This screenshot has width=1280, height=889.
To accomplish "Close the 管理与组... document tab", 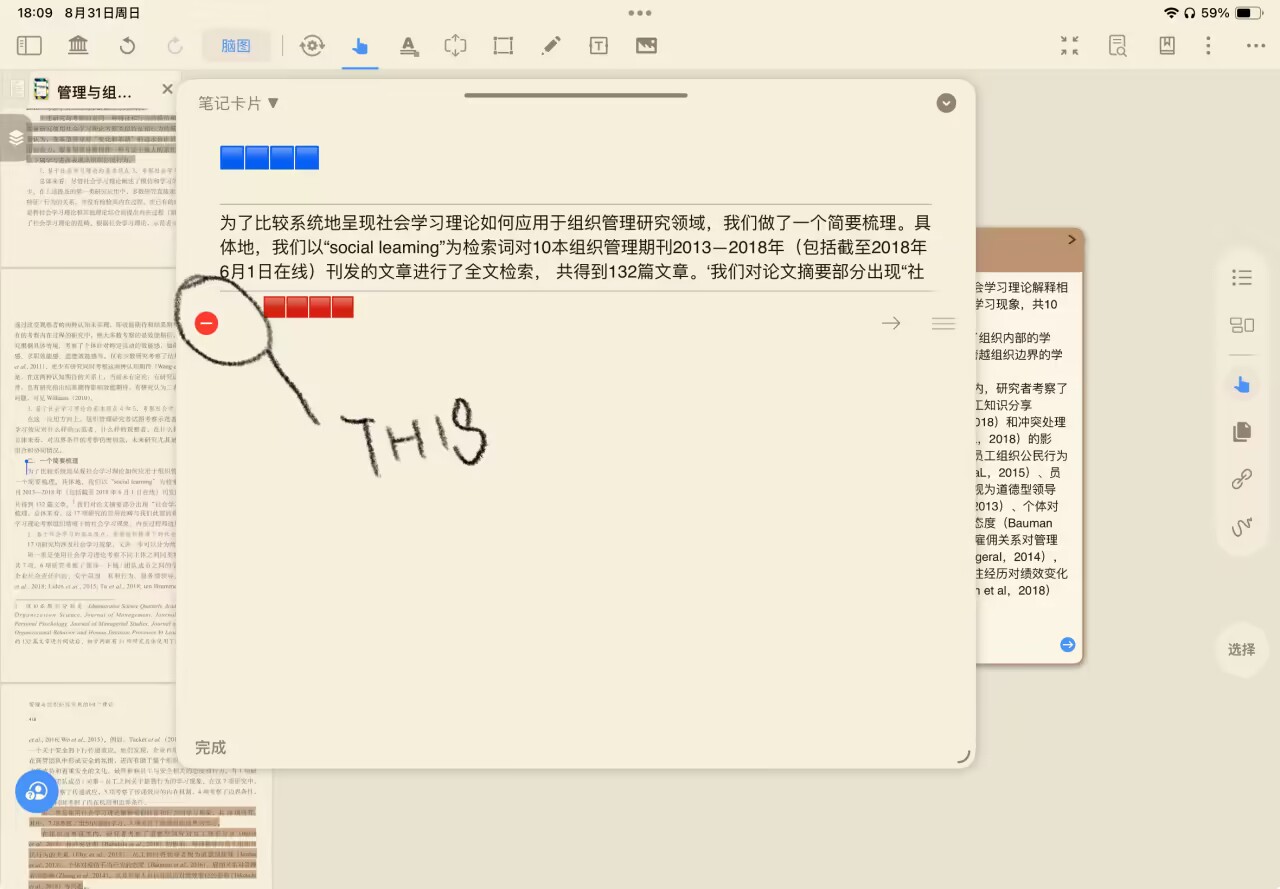I will (167, 90).
